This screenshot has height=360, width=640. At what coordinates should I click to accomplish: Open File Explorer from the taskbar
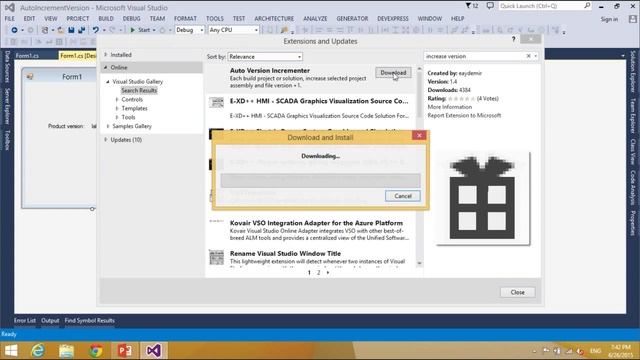coord(66,351)
